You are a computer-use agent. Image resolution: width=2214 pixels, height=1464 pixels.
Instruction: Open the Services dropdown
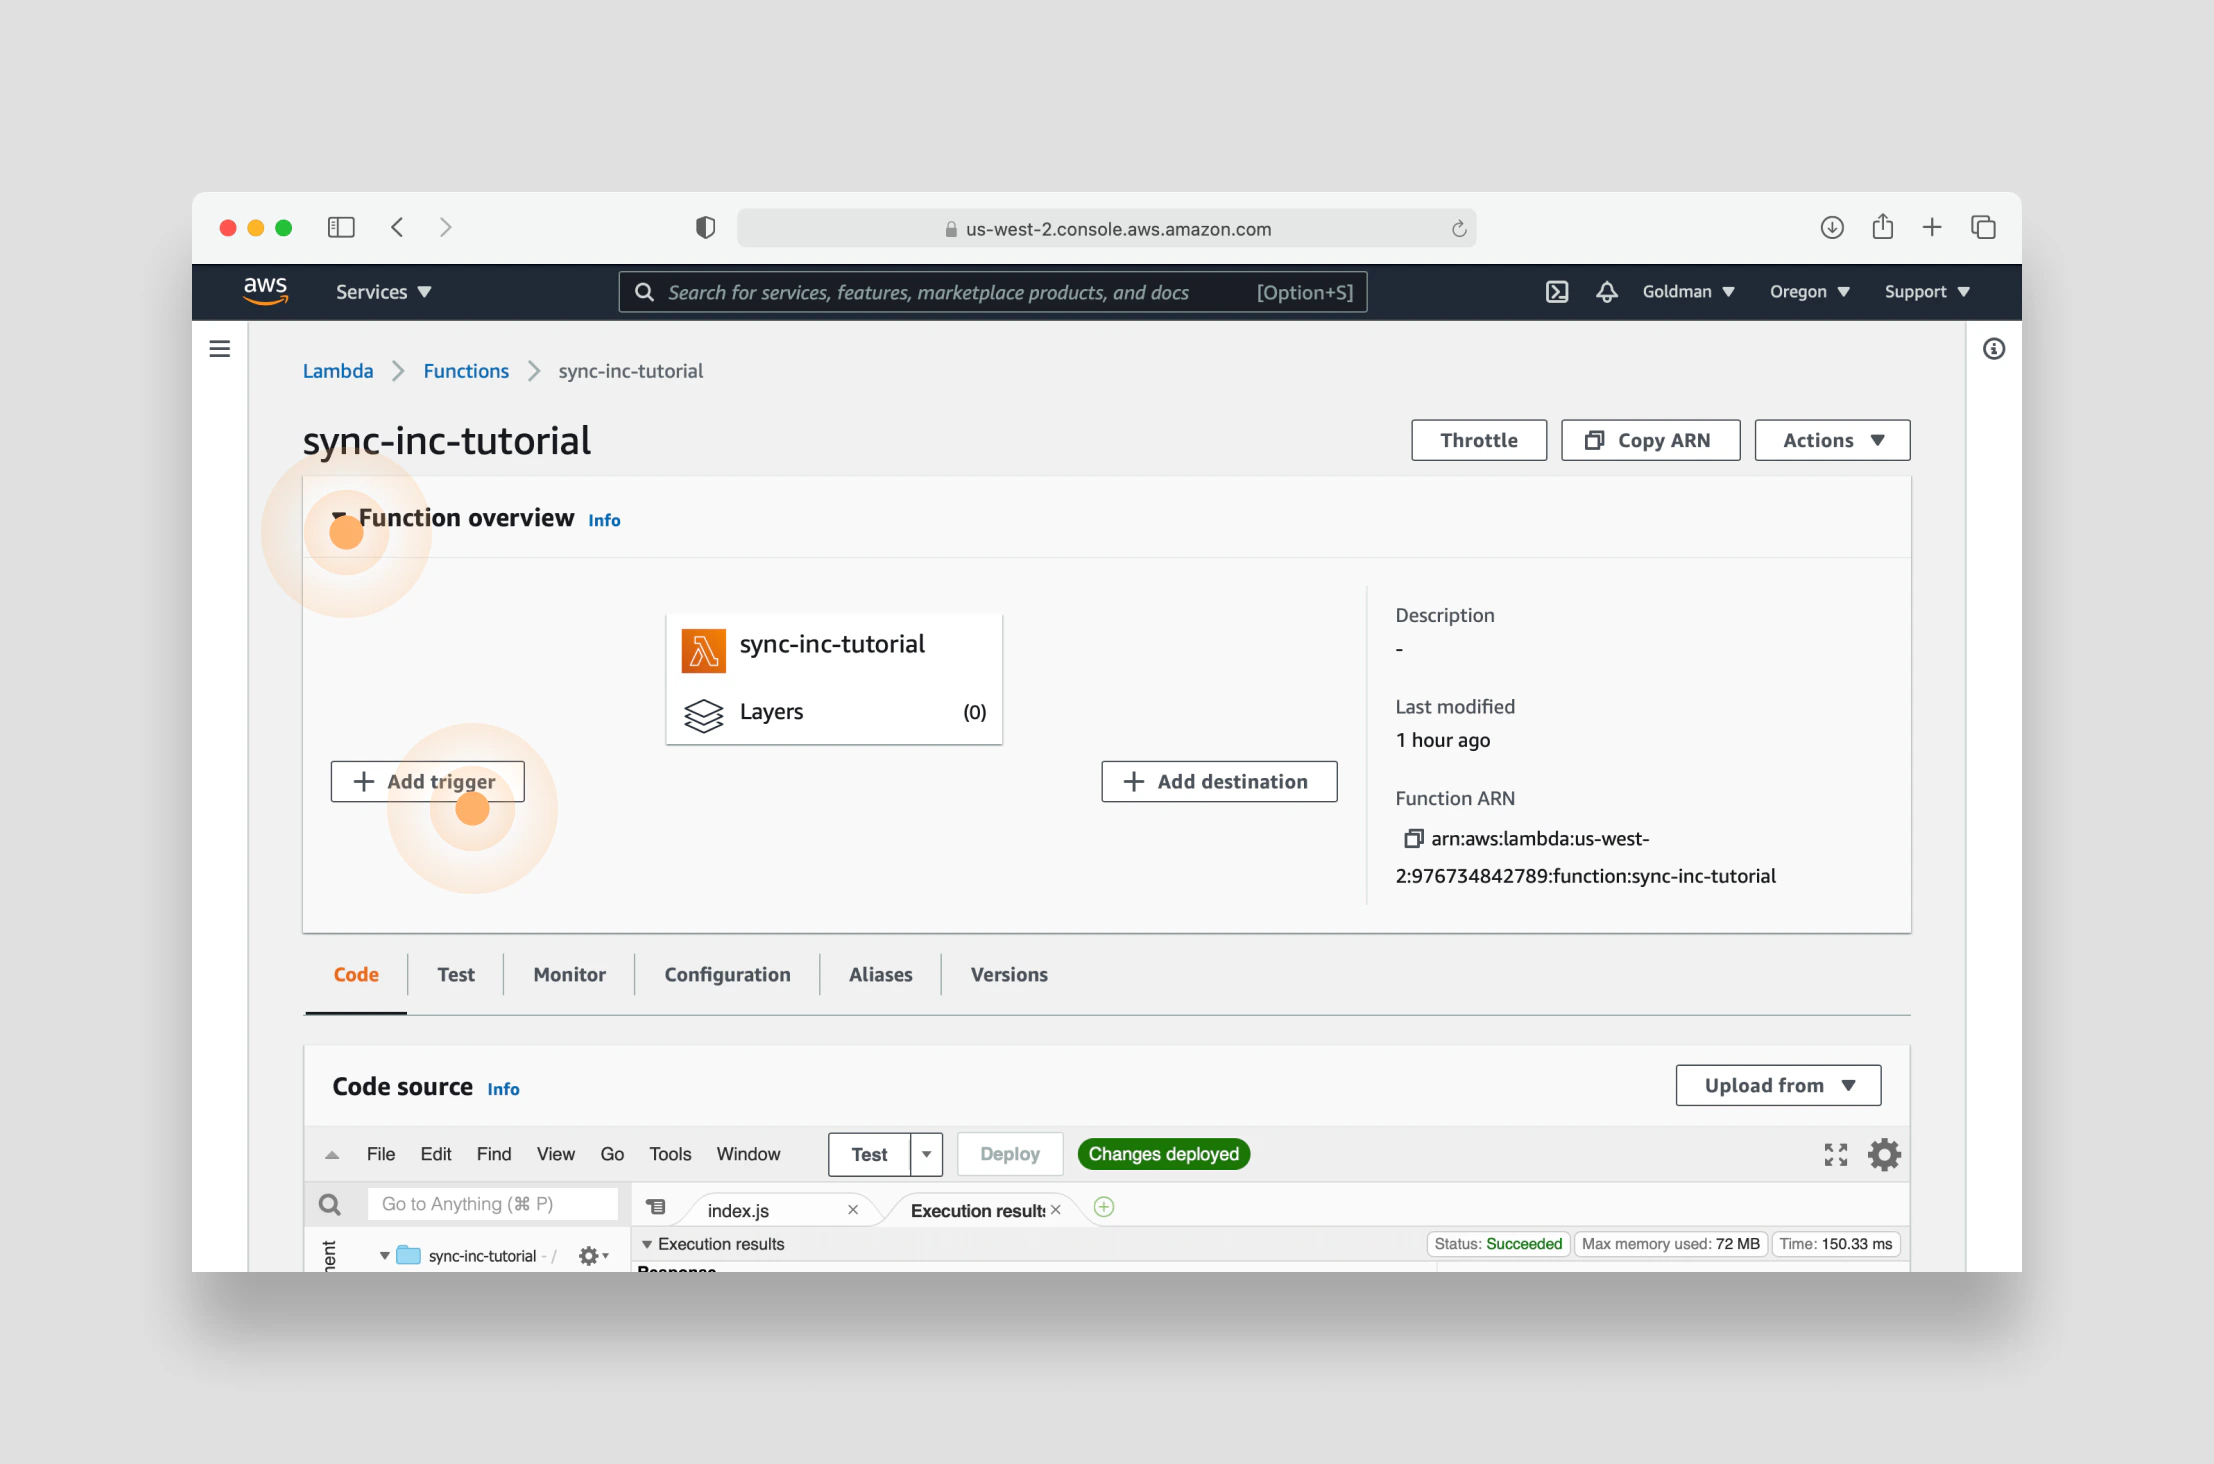tap(383, 292)
